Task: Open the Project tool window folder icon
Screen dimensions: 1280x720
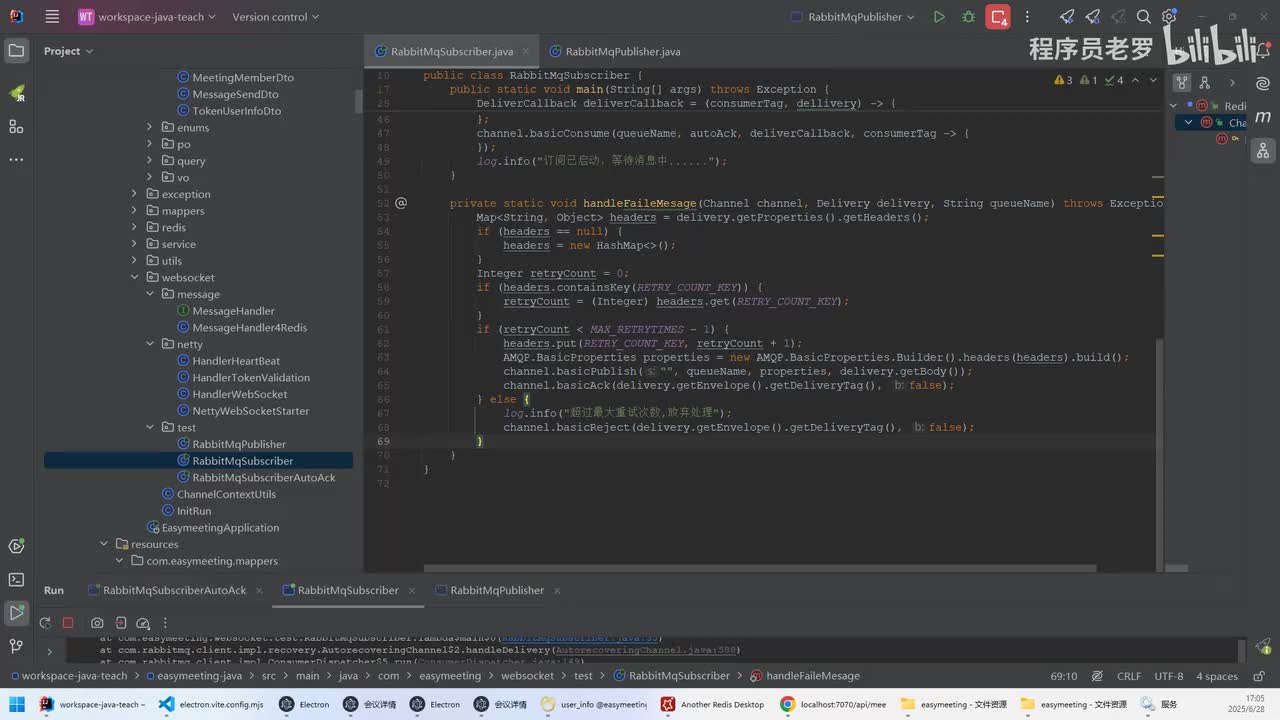Action: point(16,51)
